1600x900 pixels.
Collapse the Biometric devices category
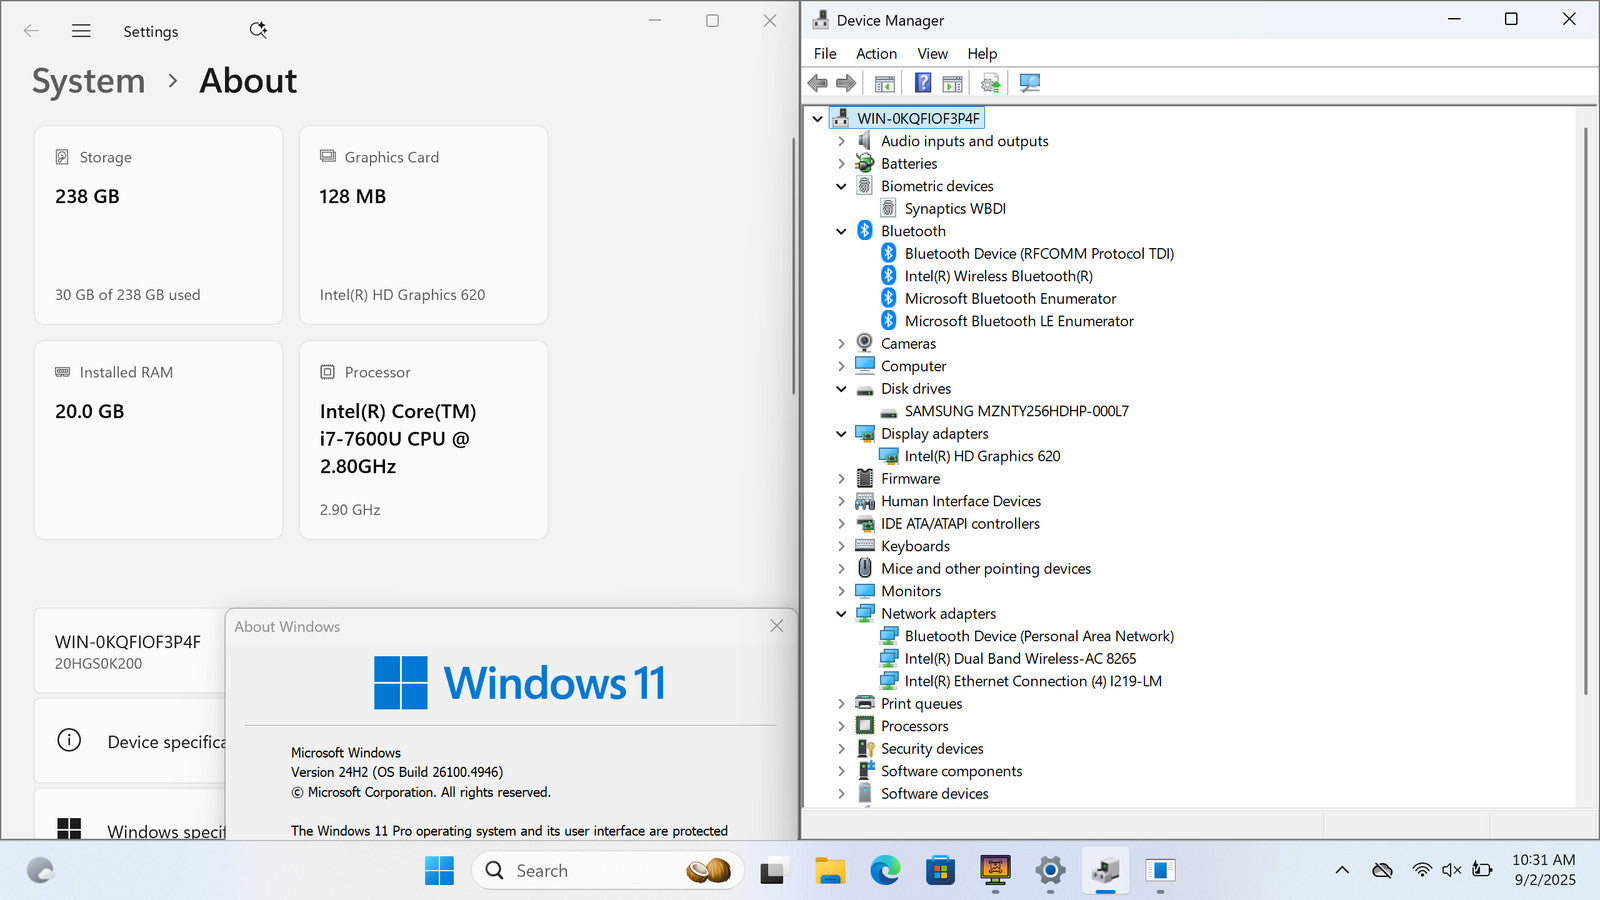[841, 186]
